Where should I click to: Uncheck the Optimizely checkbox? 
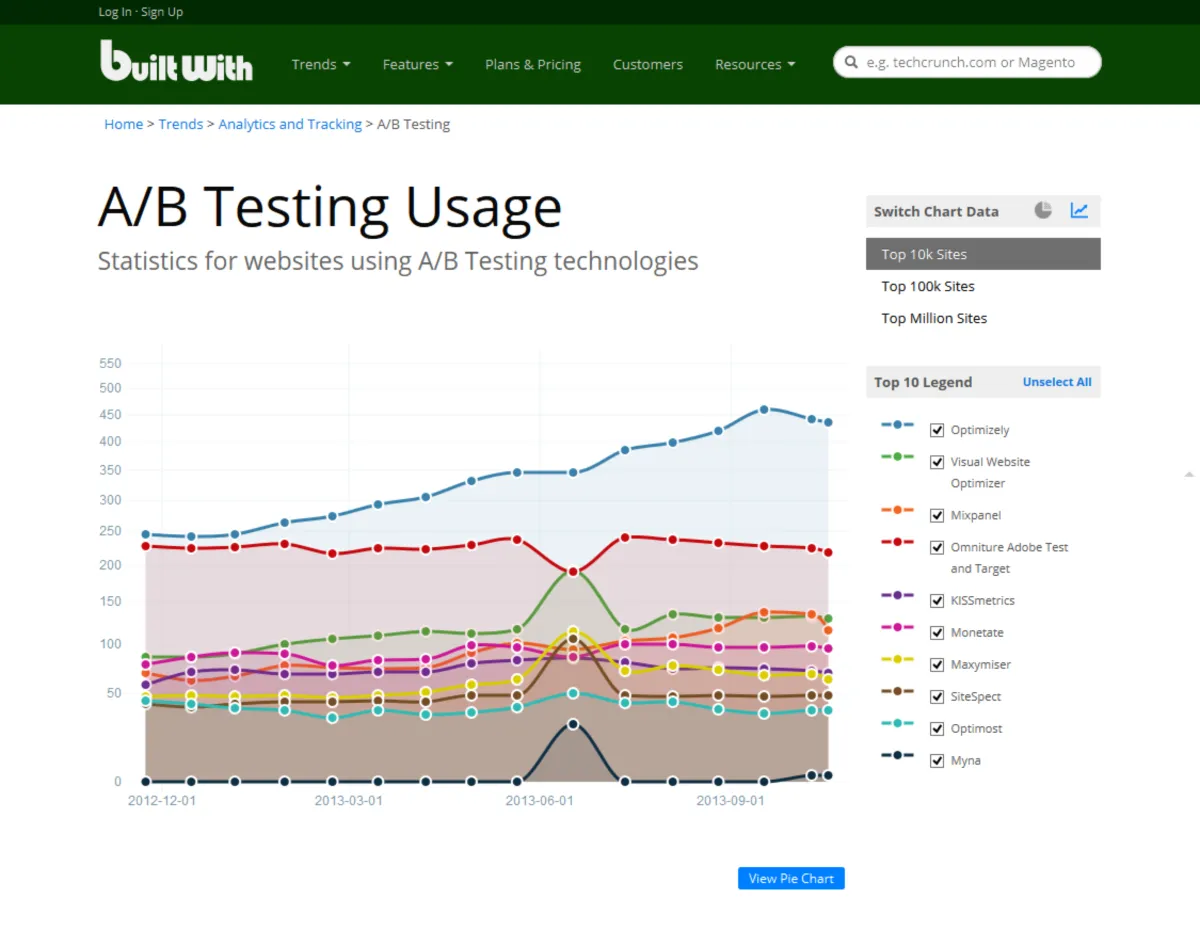coord(937,430)
